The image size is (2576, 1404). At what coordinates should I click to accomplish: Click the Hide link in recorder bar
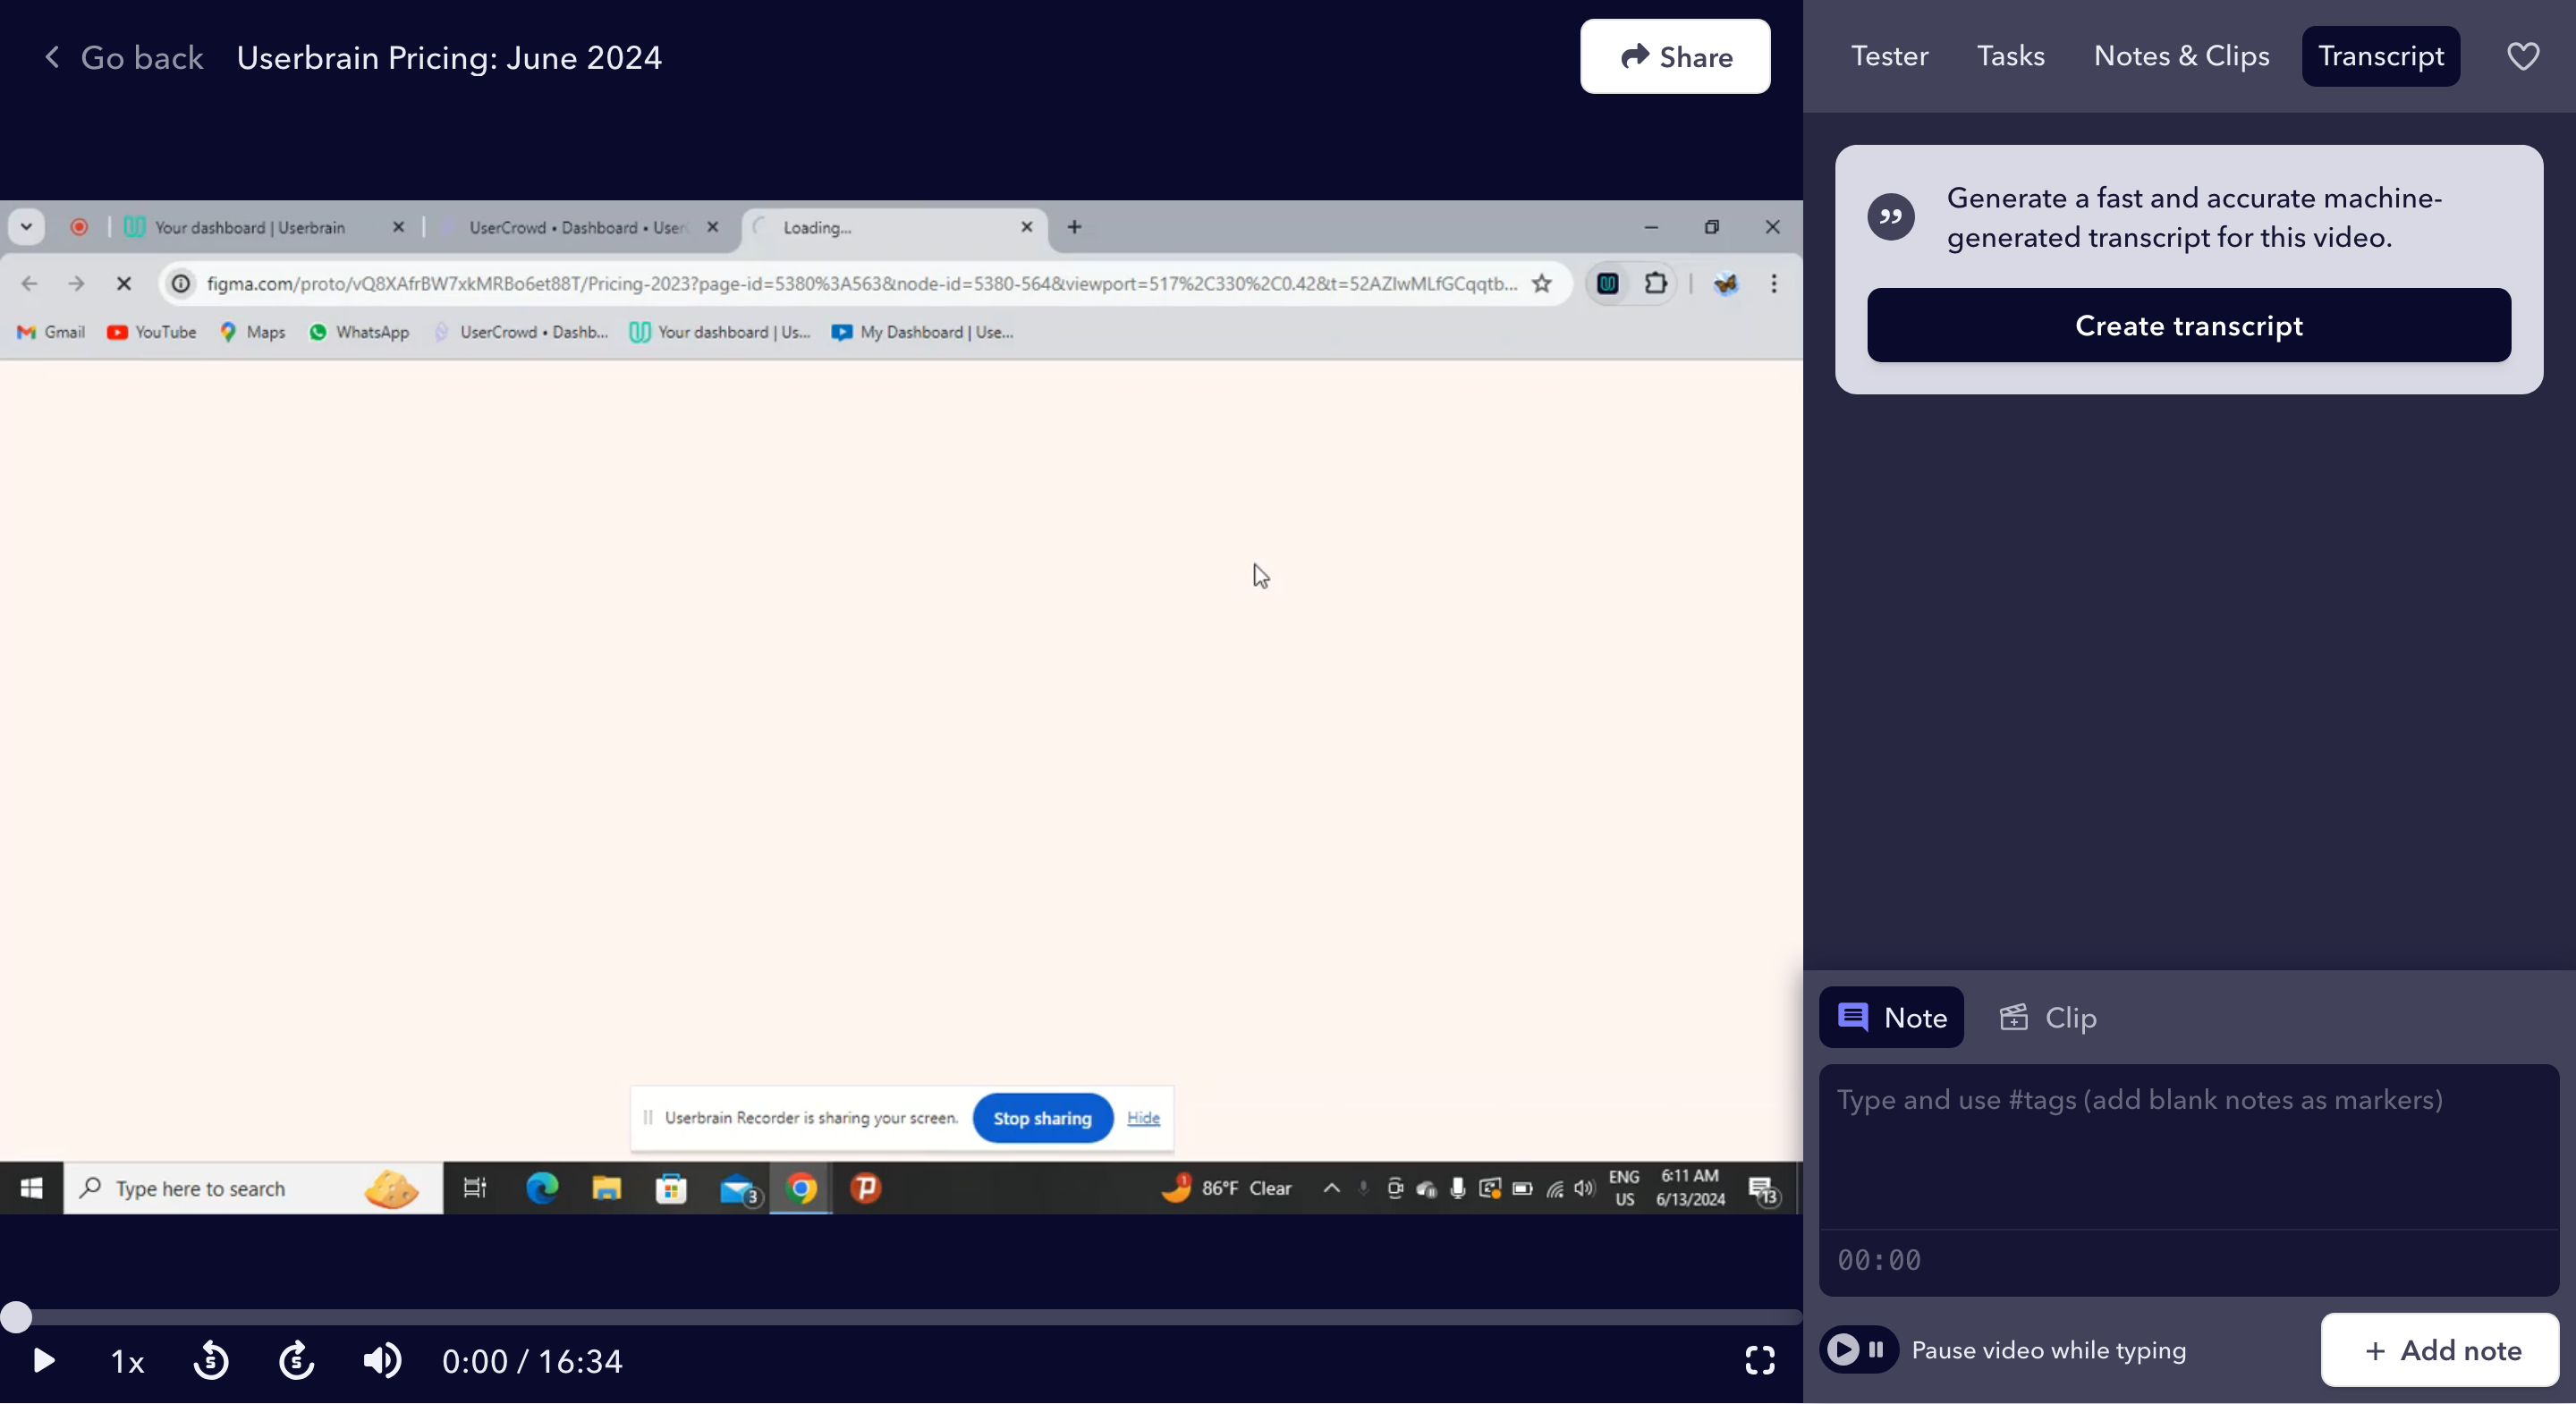1143,1118
